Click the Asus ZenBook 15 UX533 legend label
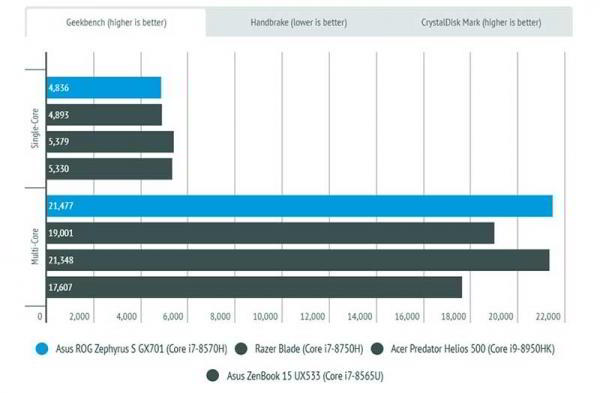This screenshot has height=393, width=600. (305, 376)
